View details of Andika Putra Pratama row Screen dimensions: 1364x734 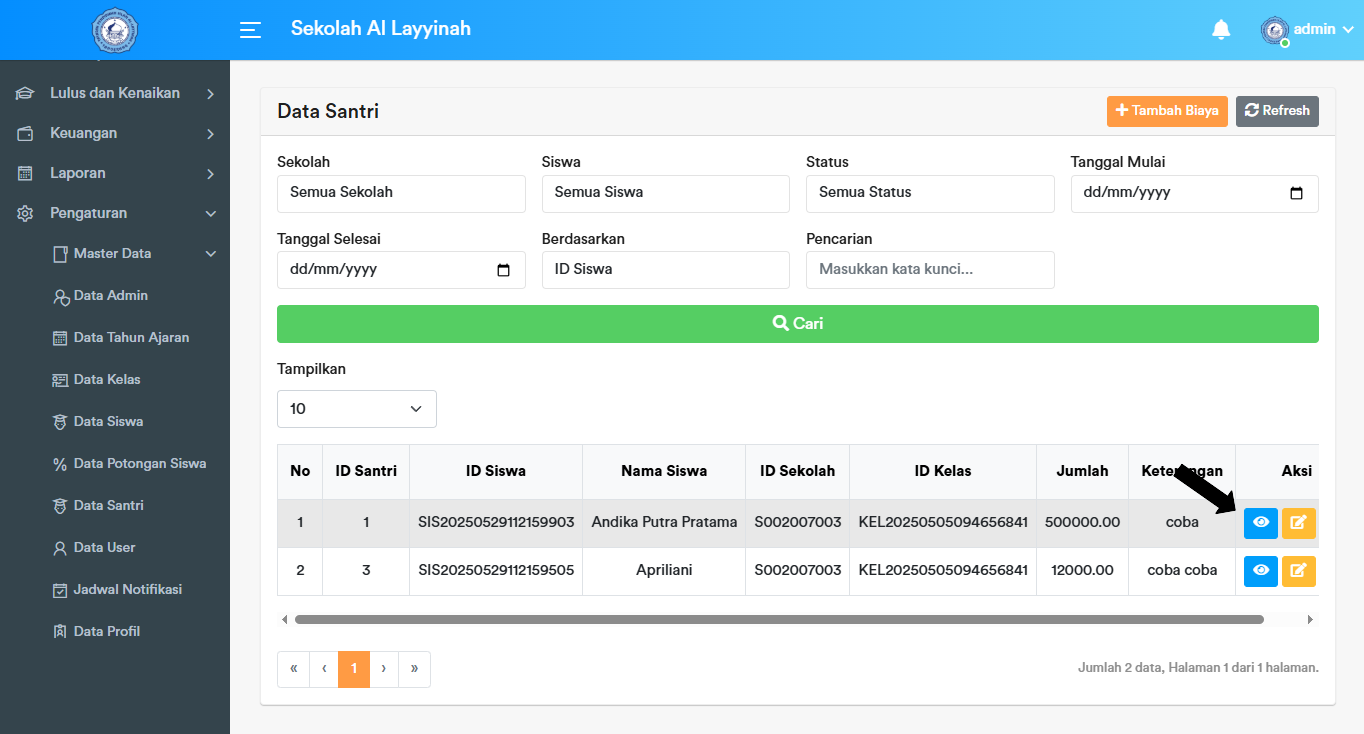pos(1260,523)
